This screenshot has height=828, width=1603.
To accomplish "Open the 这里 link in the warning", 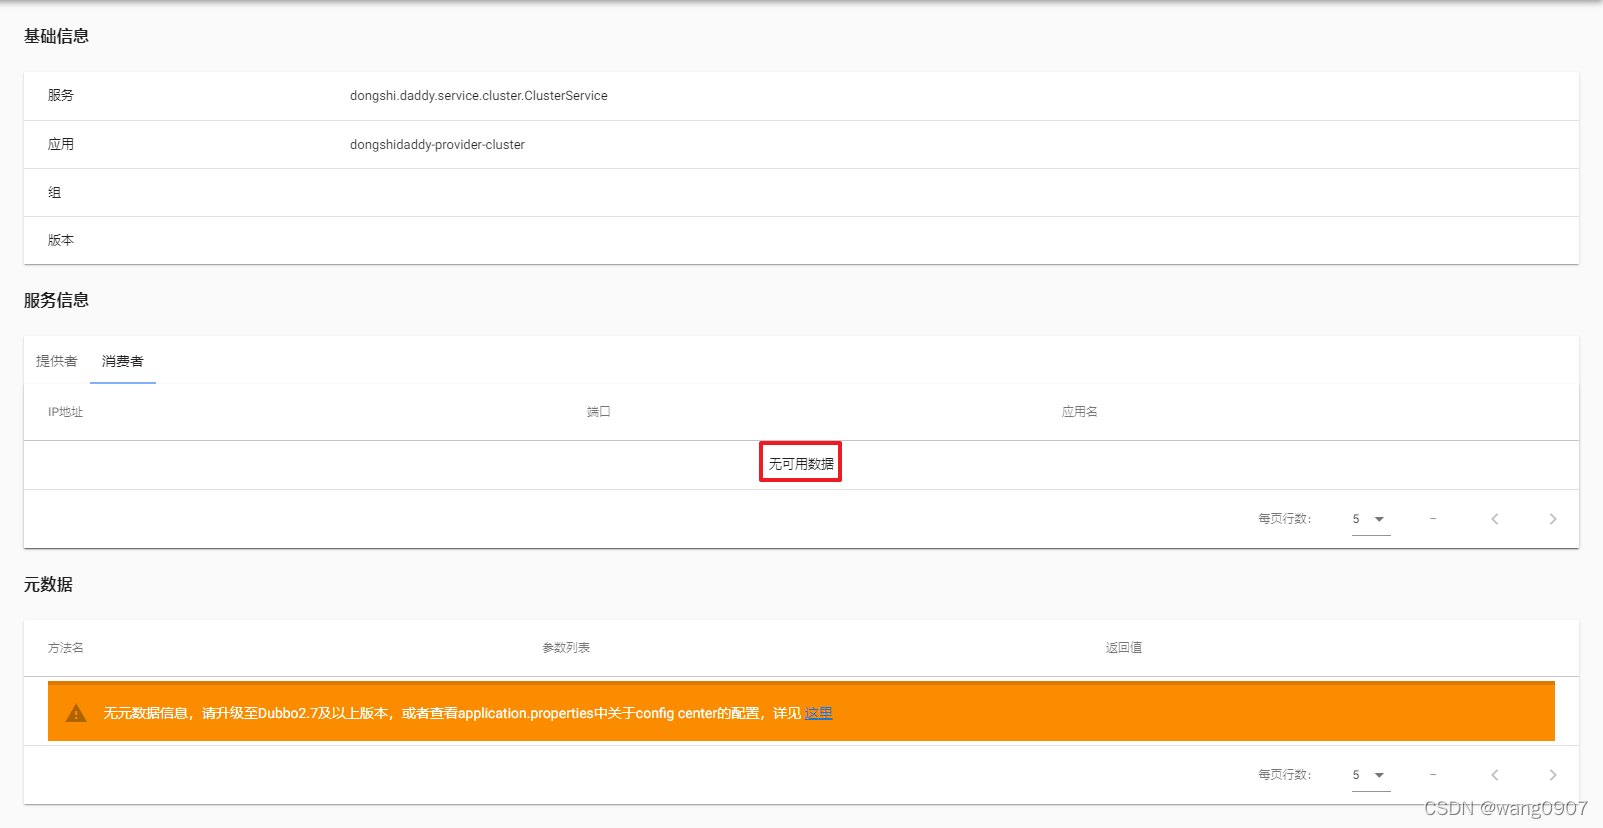I will (819, 713).
